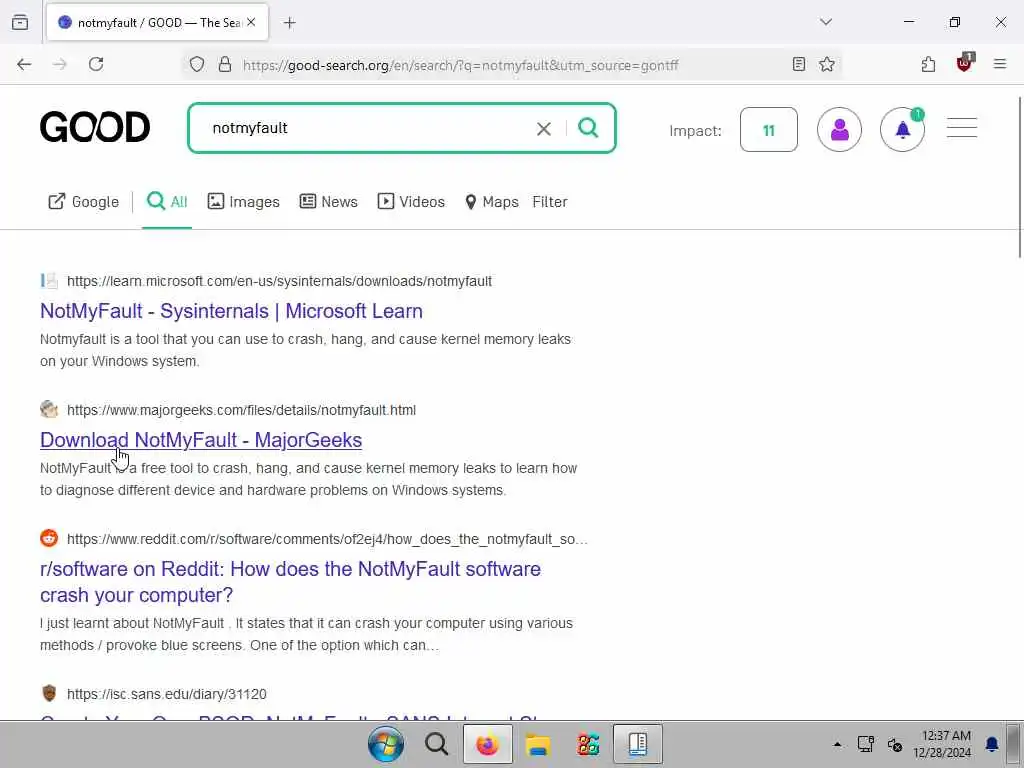Open network status tray icon
The image size is (1024, 768).
click(865, 744)
